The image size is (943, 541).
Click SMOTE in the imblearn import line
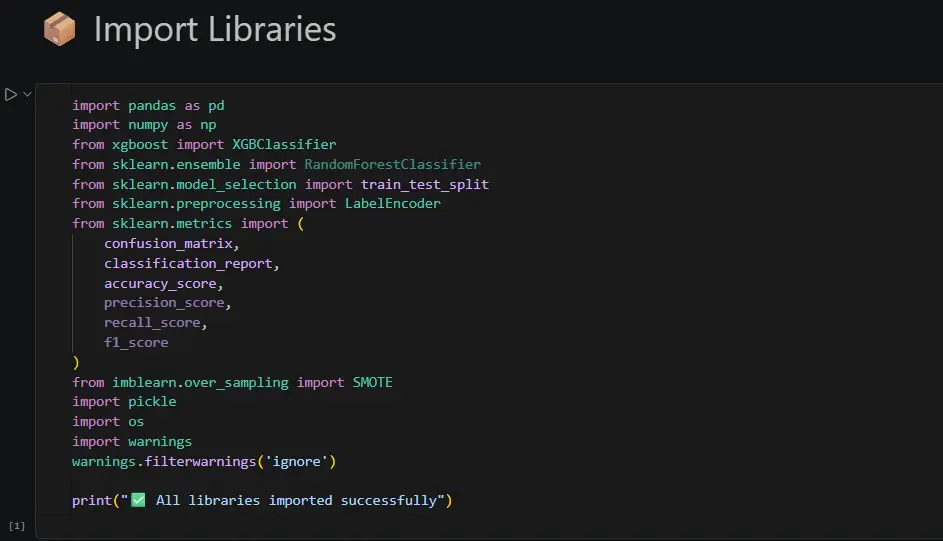372,382
